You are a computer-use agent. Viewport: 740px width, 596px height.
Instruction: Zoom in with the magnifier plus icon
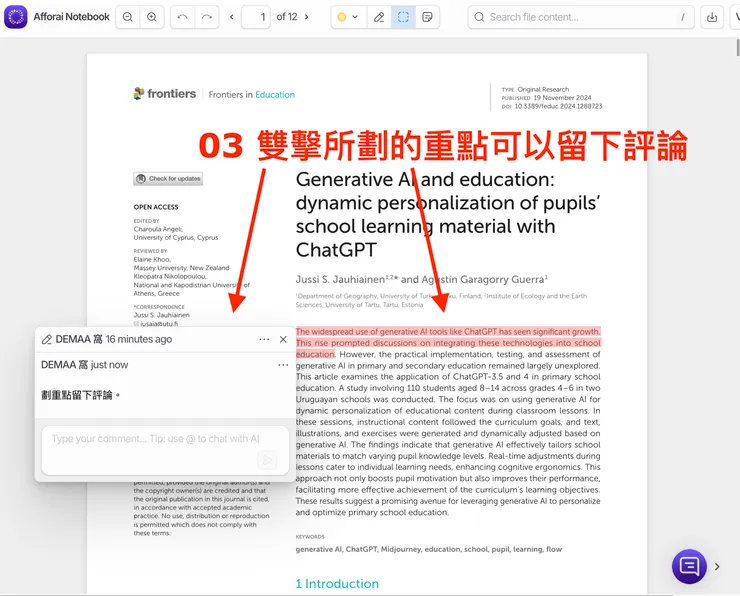click(152, 17)
